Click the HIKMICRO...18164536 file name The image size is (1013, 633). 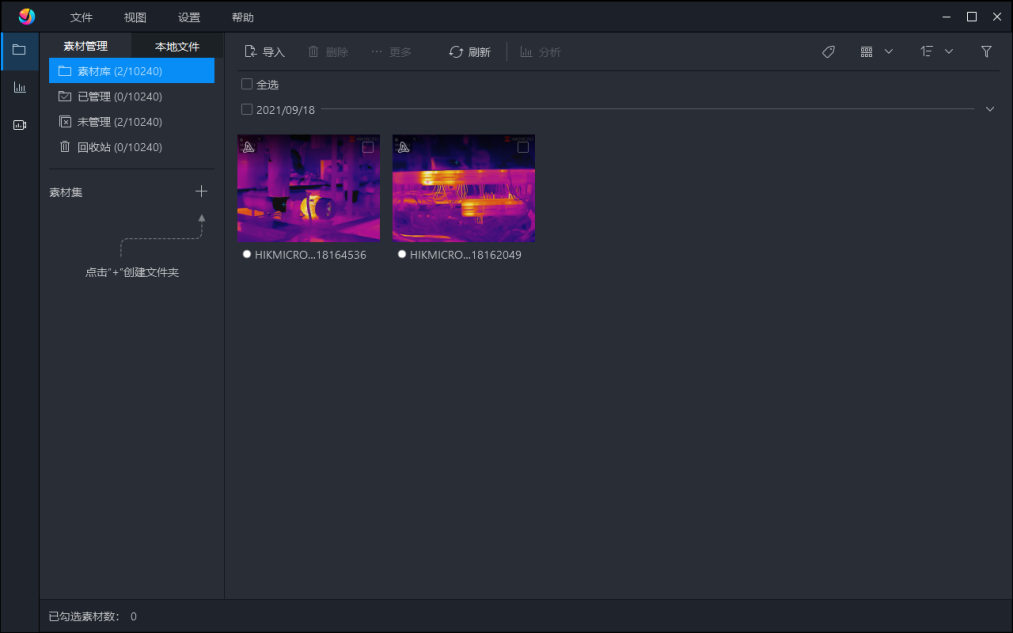[311, 254]
